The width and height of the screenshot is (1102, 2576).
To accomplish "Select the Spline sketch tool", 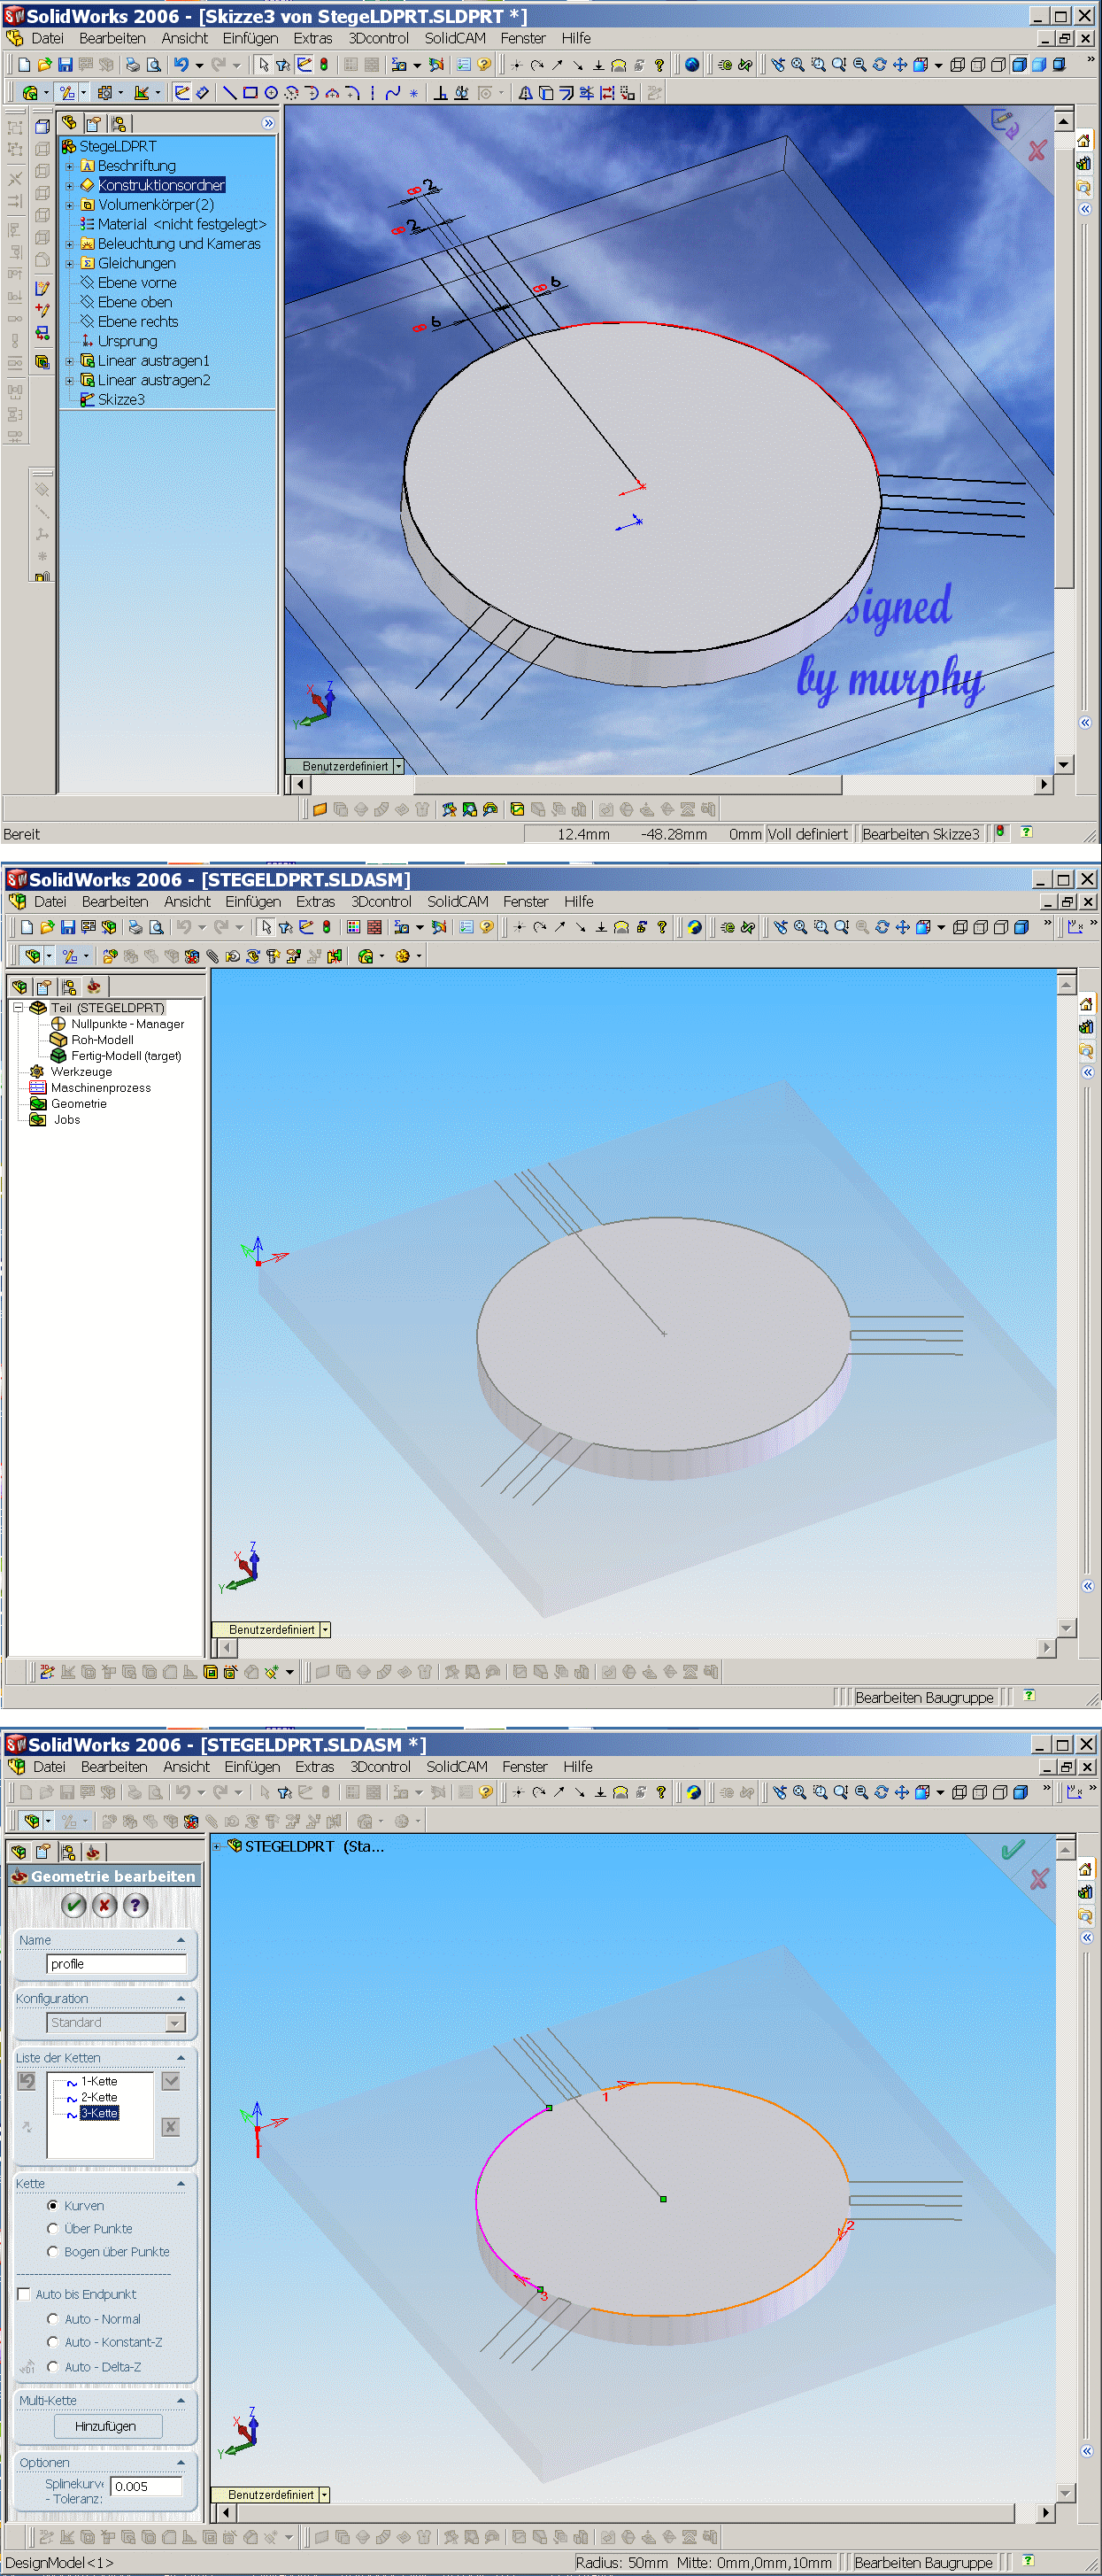I will (393, 93).
